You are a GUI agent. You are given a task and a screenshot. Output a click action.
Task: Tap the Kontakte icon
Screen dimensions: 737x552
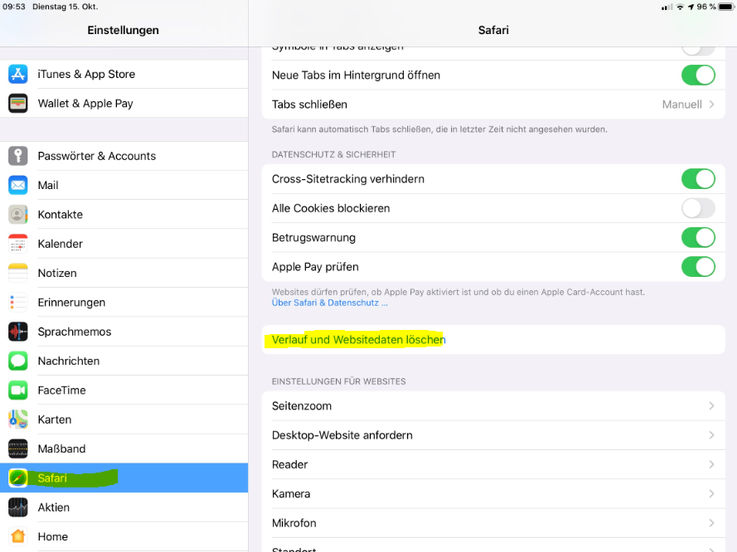click(x=18, y=214)
